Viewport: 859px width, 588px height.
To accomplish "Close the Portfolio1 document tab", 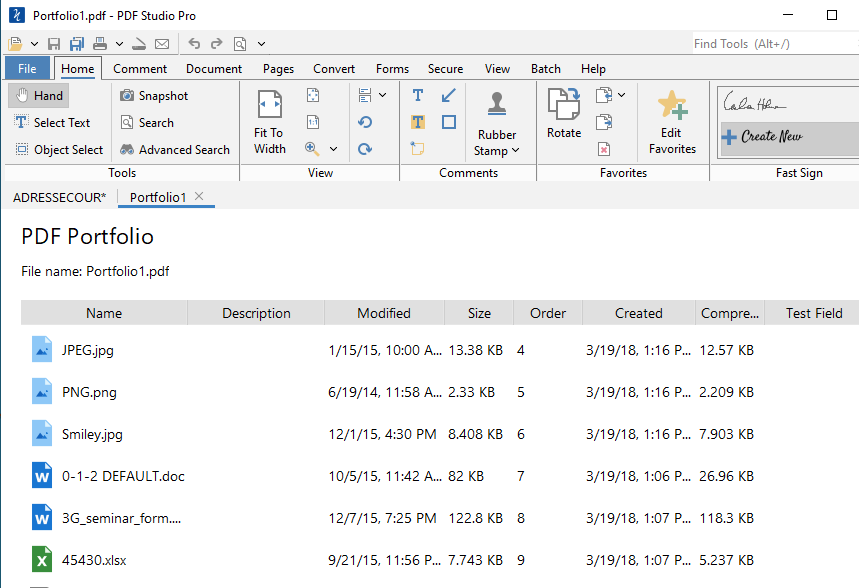I will [199, 196].
